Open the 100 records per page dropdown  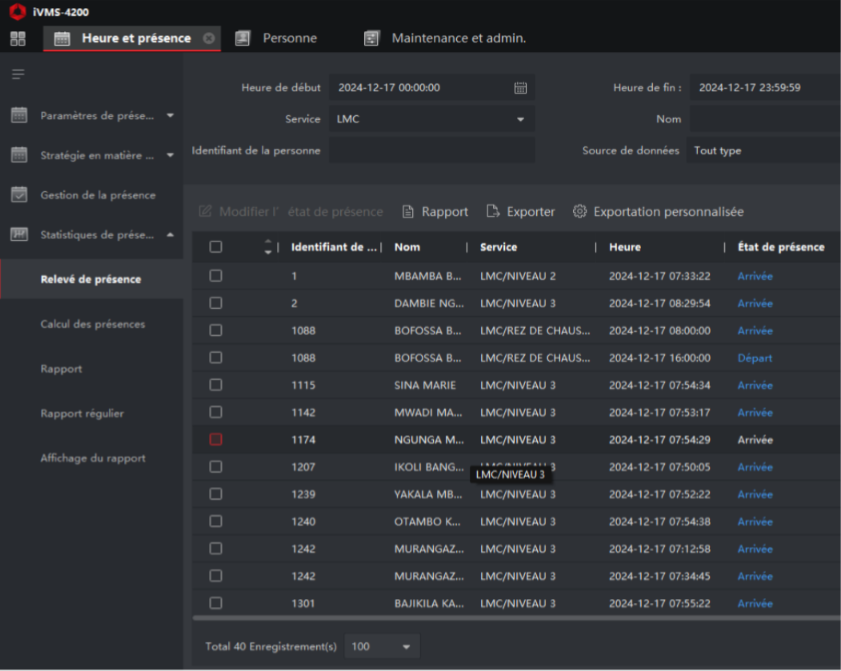coord(381,646)
